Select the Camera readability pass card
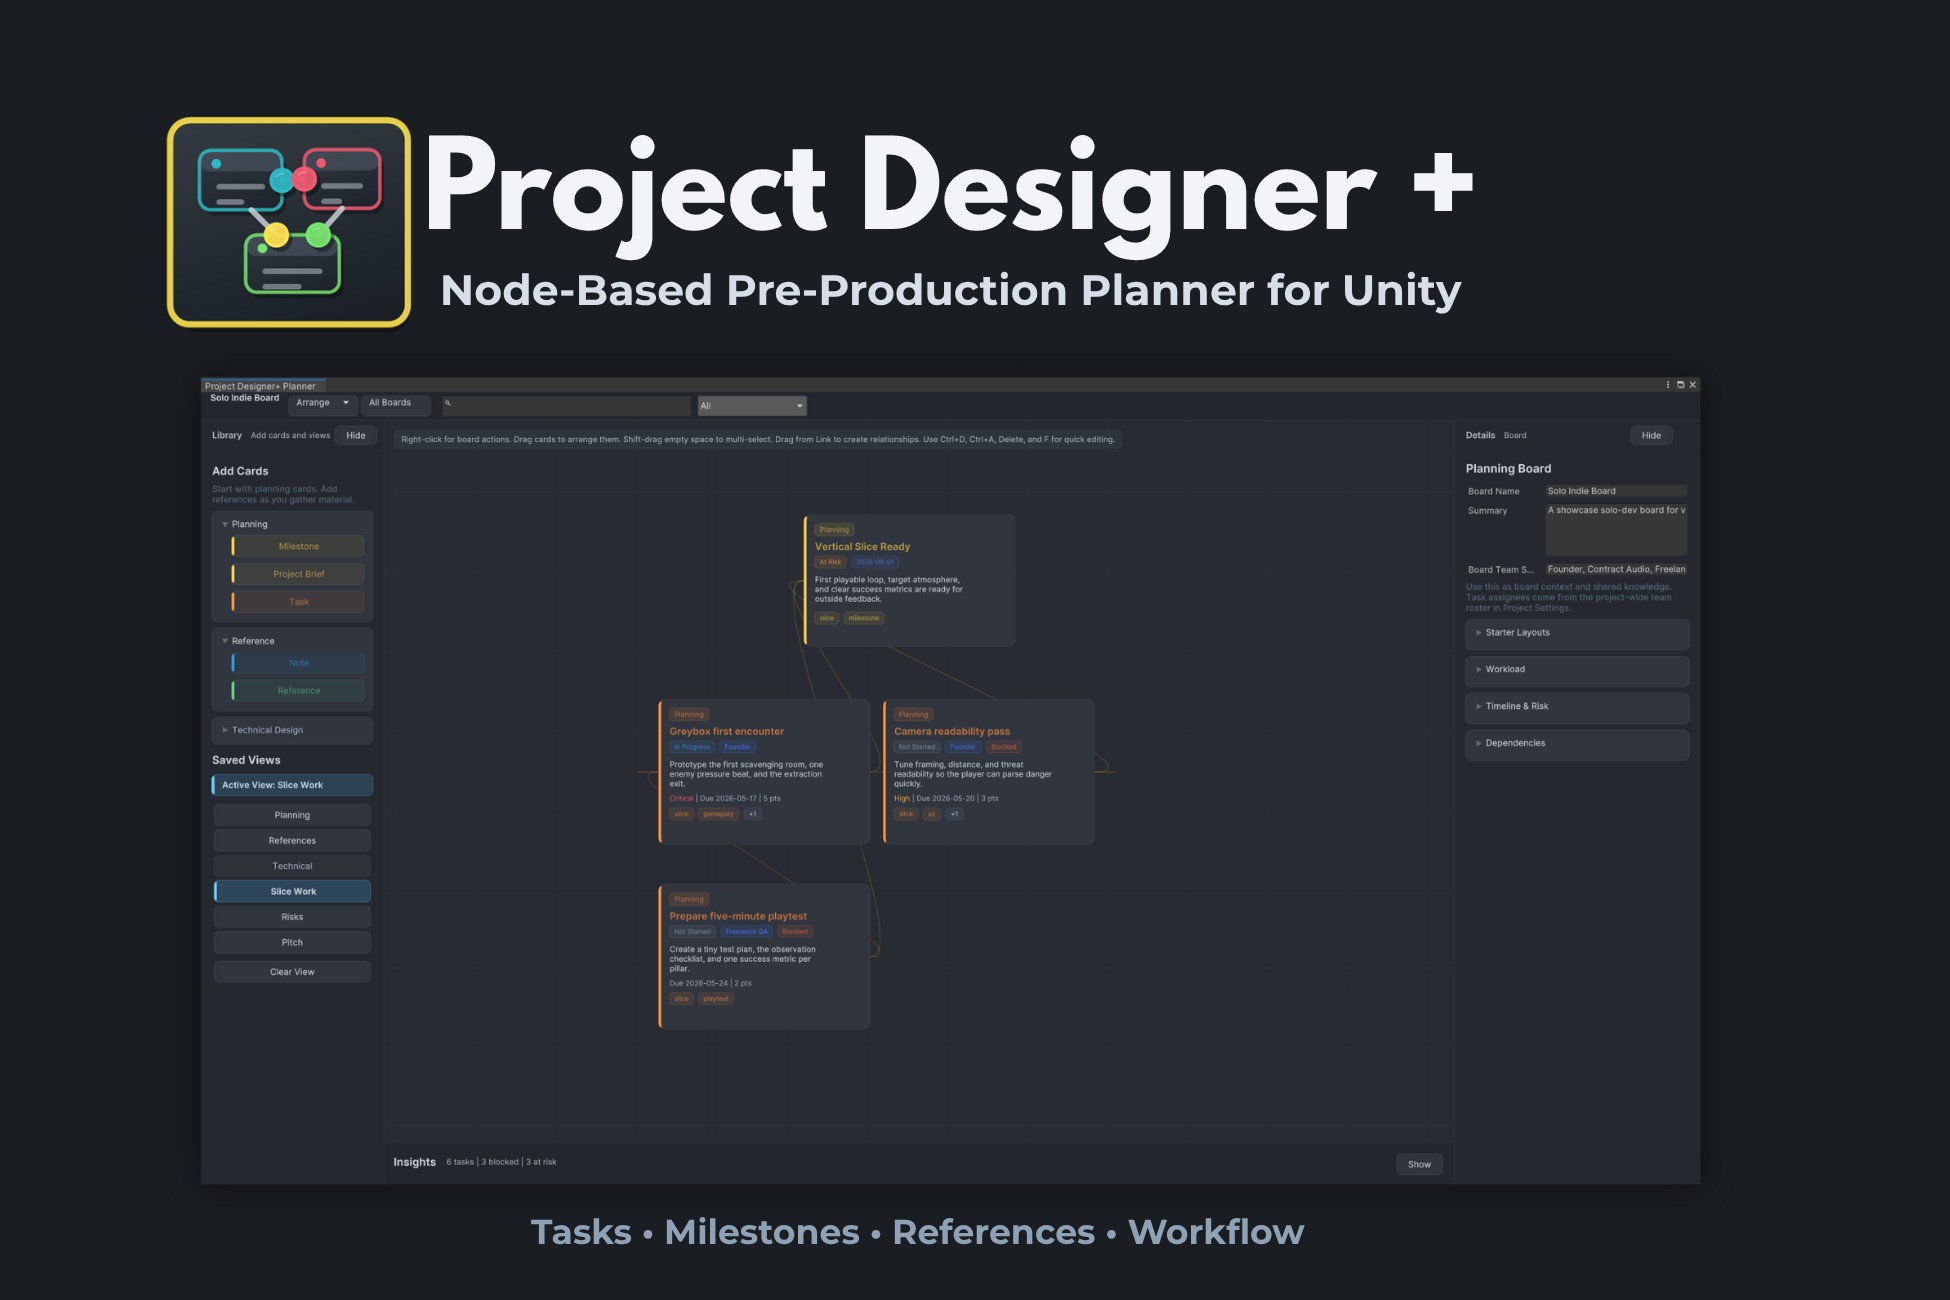The image size is (1950, 1300). point(989,772)
